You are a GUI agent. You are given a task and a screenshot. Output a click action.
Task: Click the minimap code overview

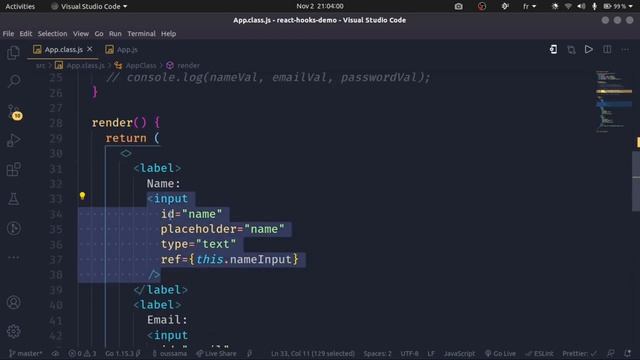(x=613, y=101)
